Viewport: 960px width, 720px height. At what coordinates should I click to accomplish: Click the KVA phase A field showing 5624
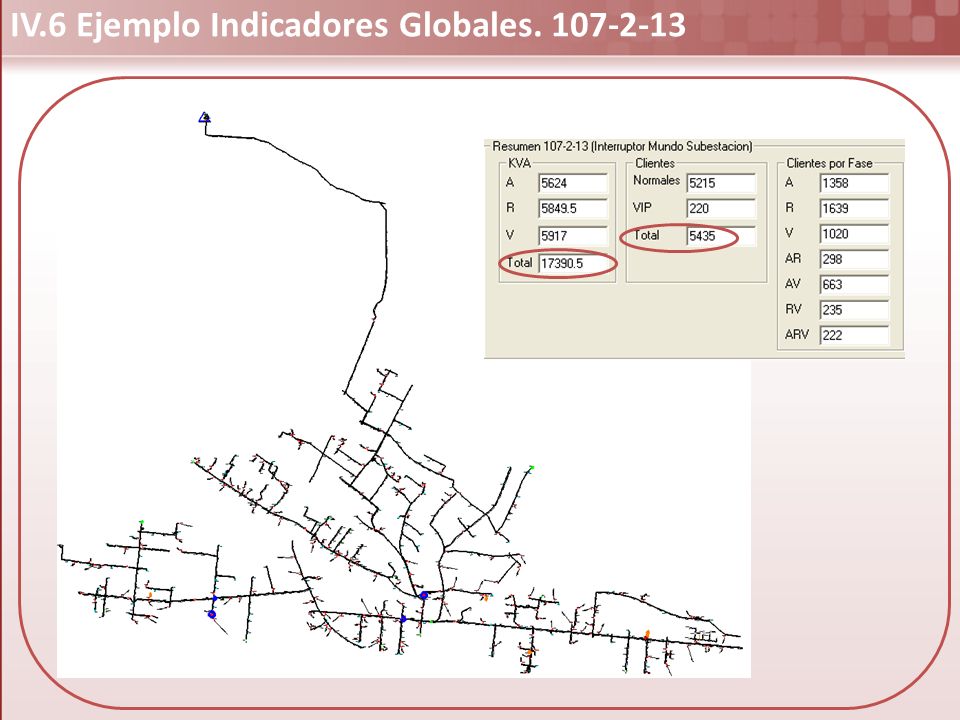click(x=573, y=183)
